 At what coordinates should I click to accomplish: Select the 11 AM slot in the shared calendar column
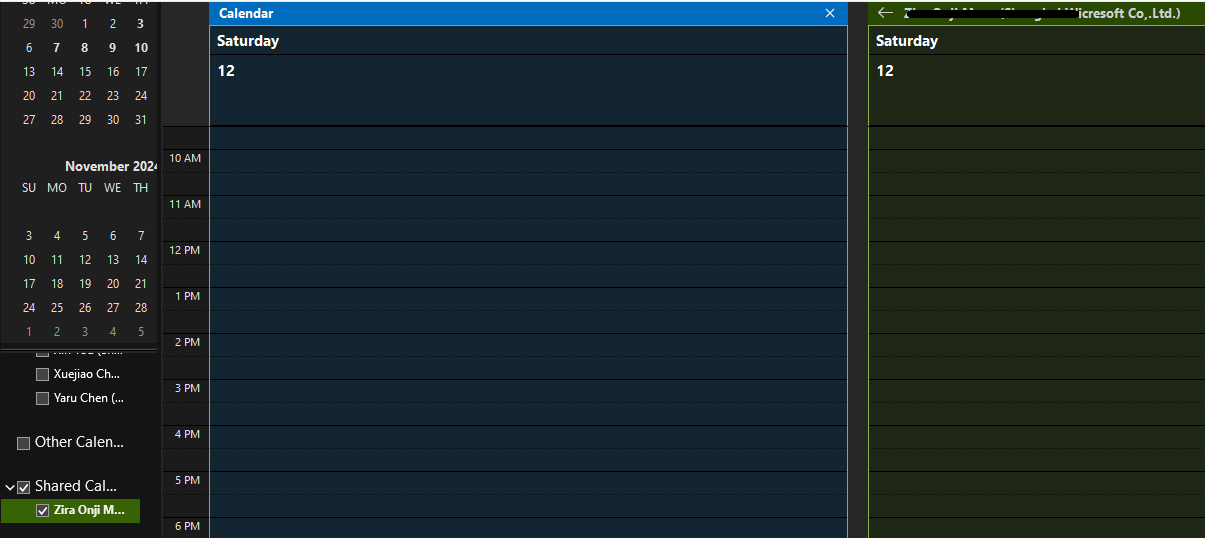[x=1037, y=207]
